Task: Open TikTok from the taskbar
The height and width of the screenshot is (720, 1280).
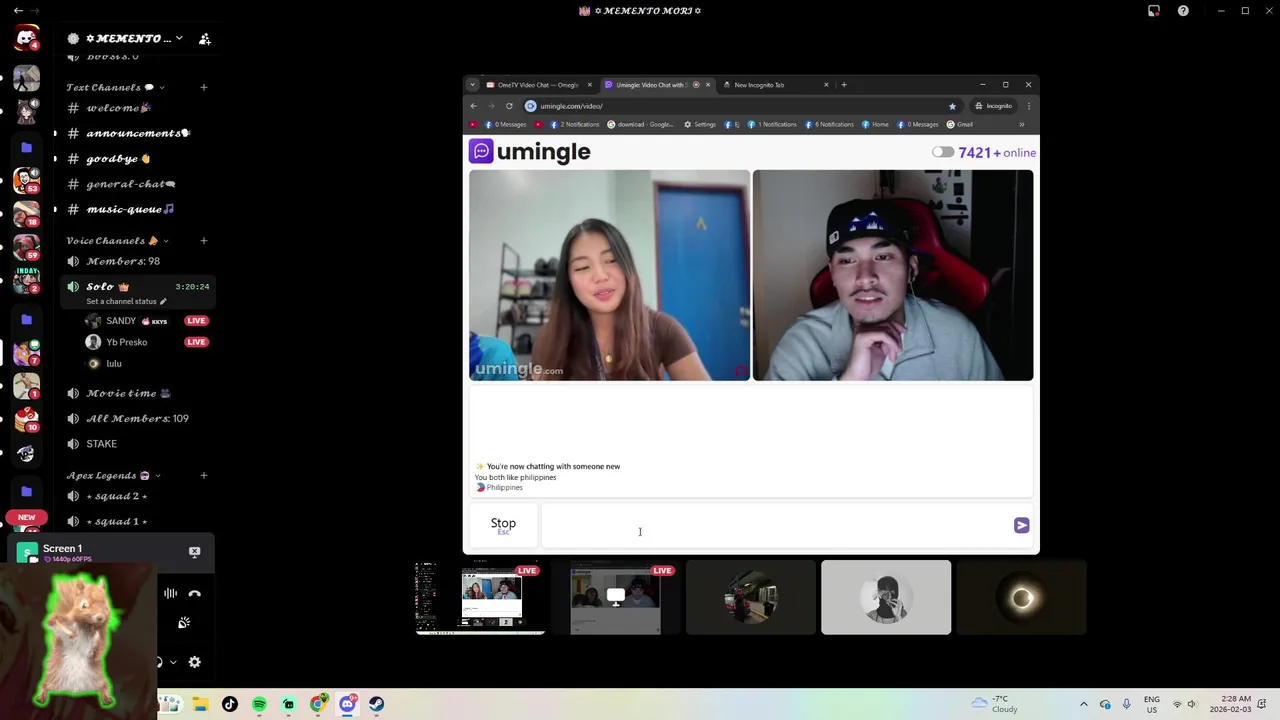Action: (230, 704)
